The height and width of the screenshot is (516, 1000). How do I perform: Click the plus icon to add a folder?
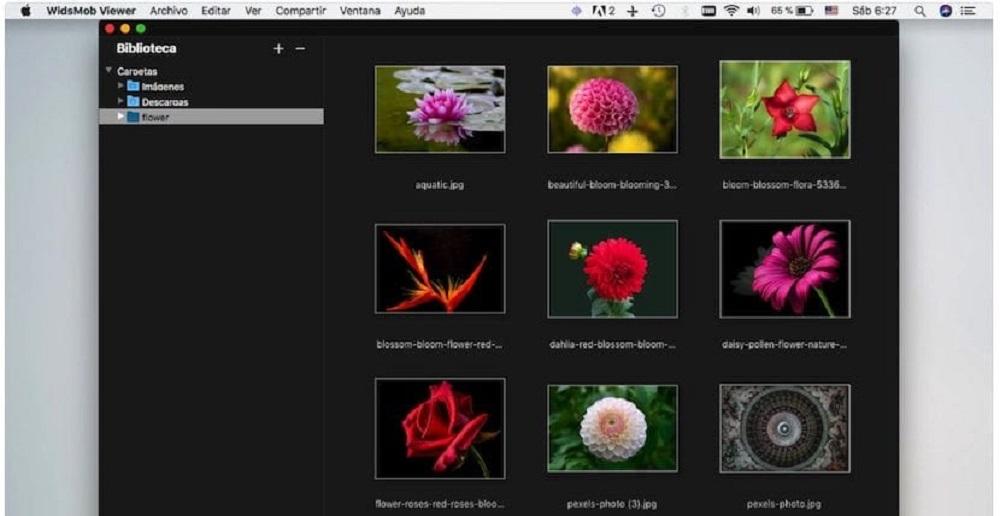(278, 49)
